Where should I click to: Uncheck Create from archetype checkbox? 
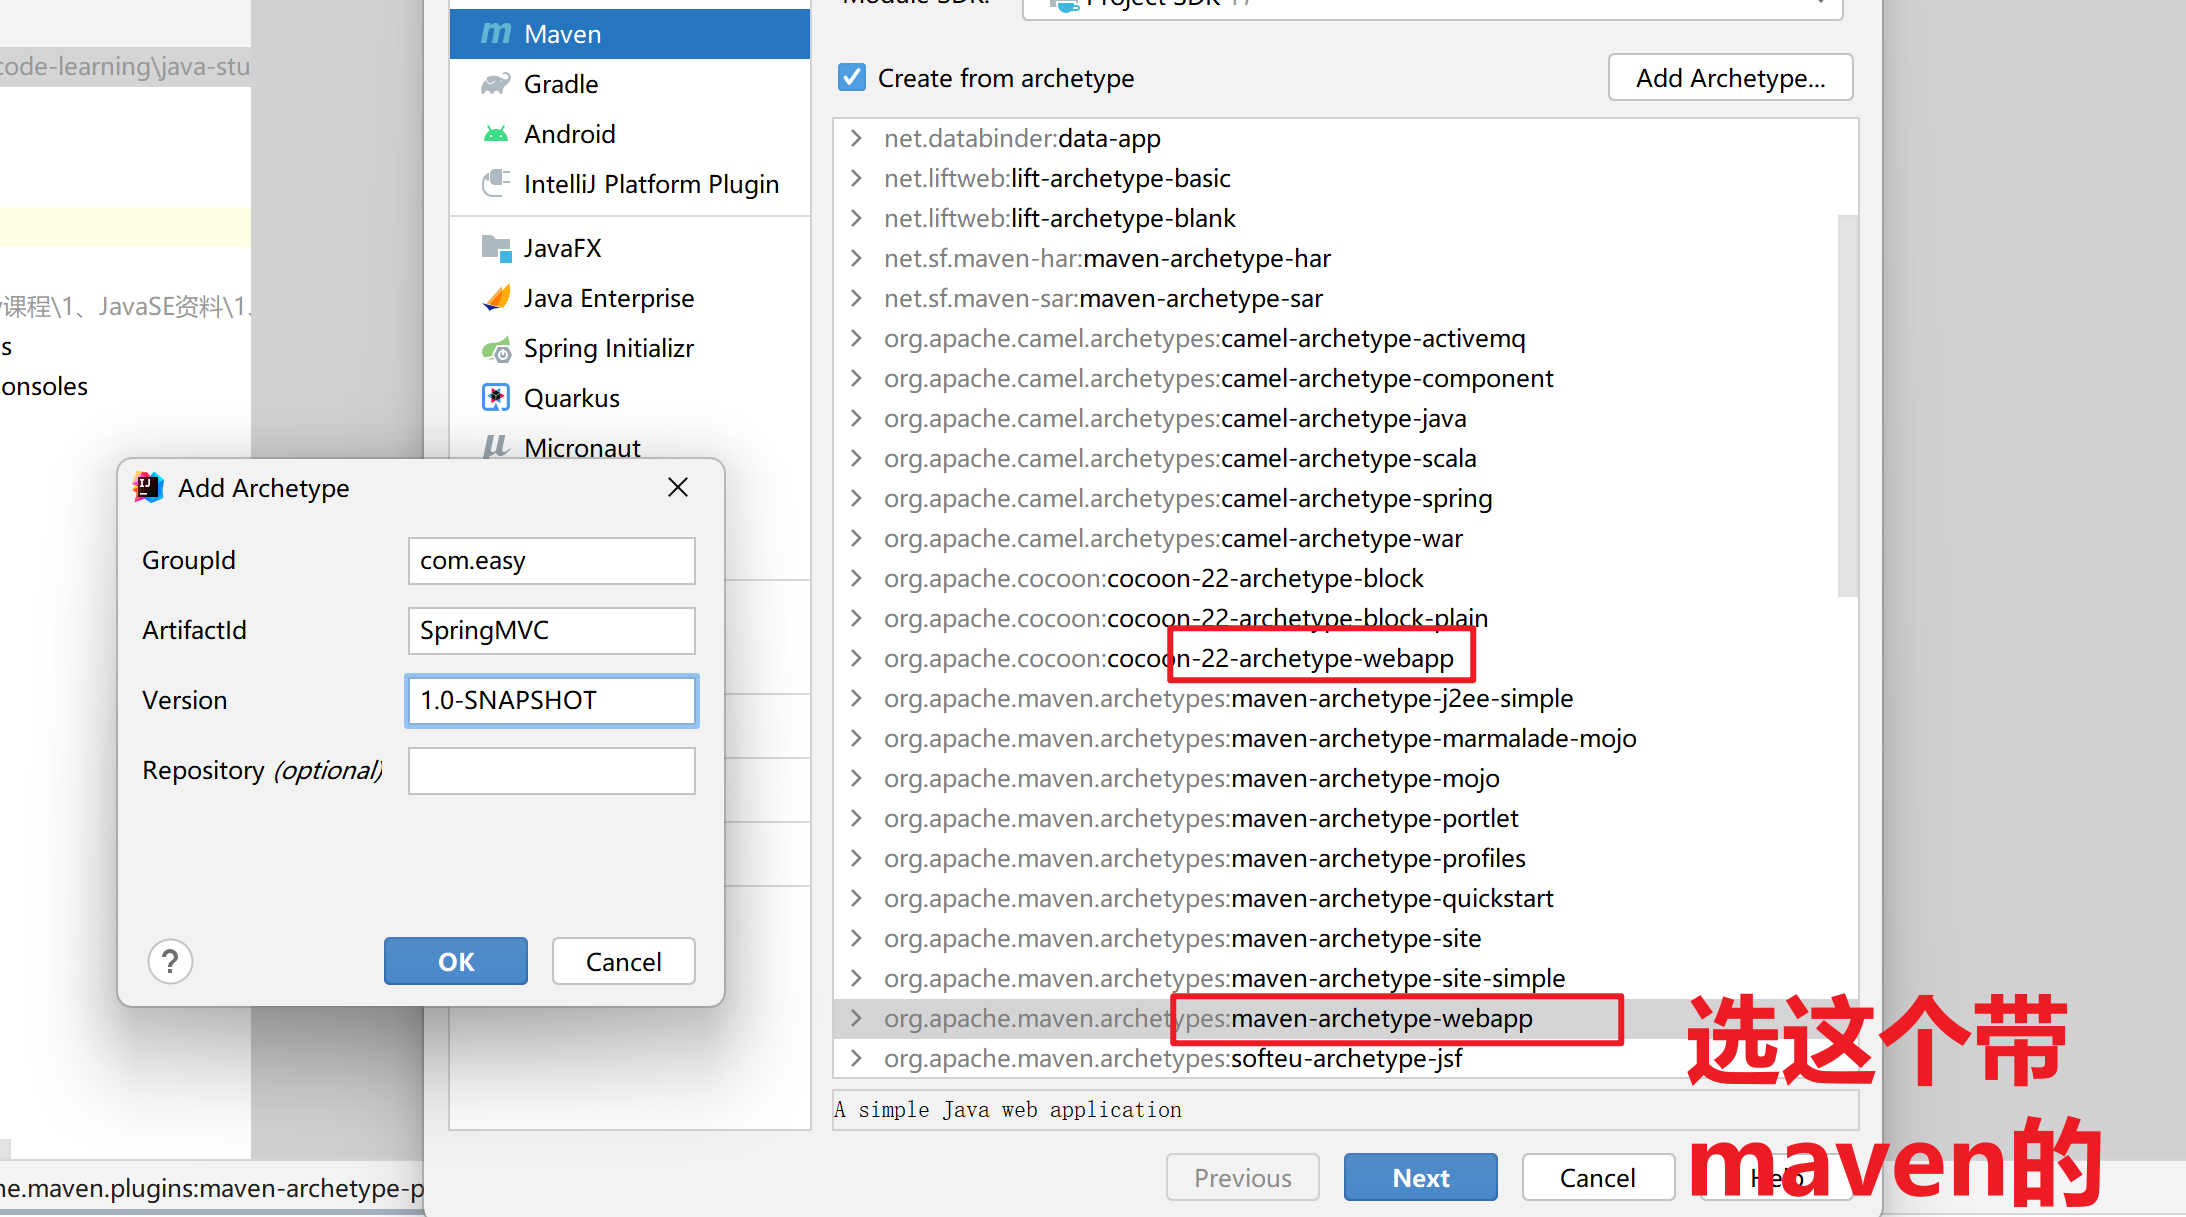tap(852, 78)
